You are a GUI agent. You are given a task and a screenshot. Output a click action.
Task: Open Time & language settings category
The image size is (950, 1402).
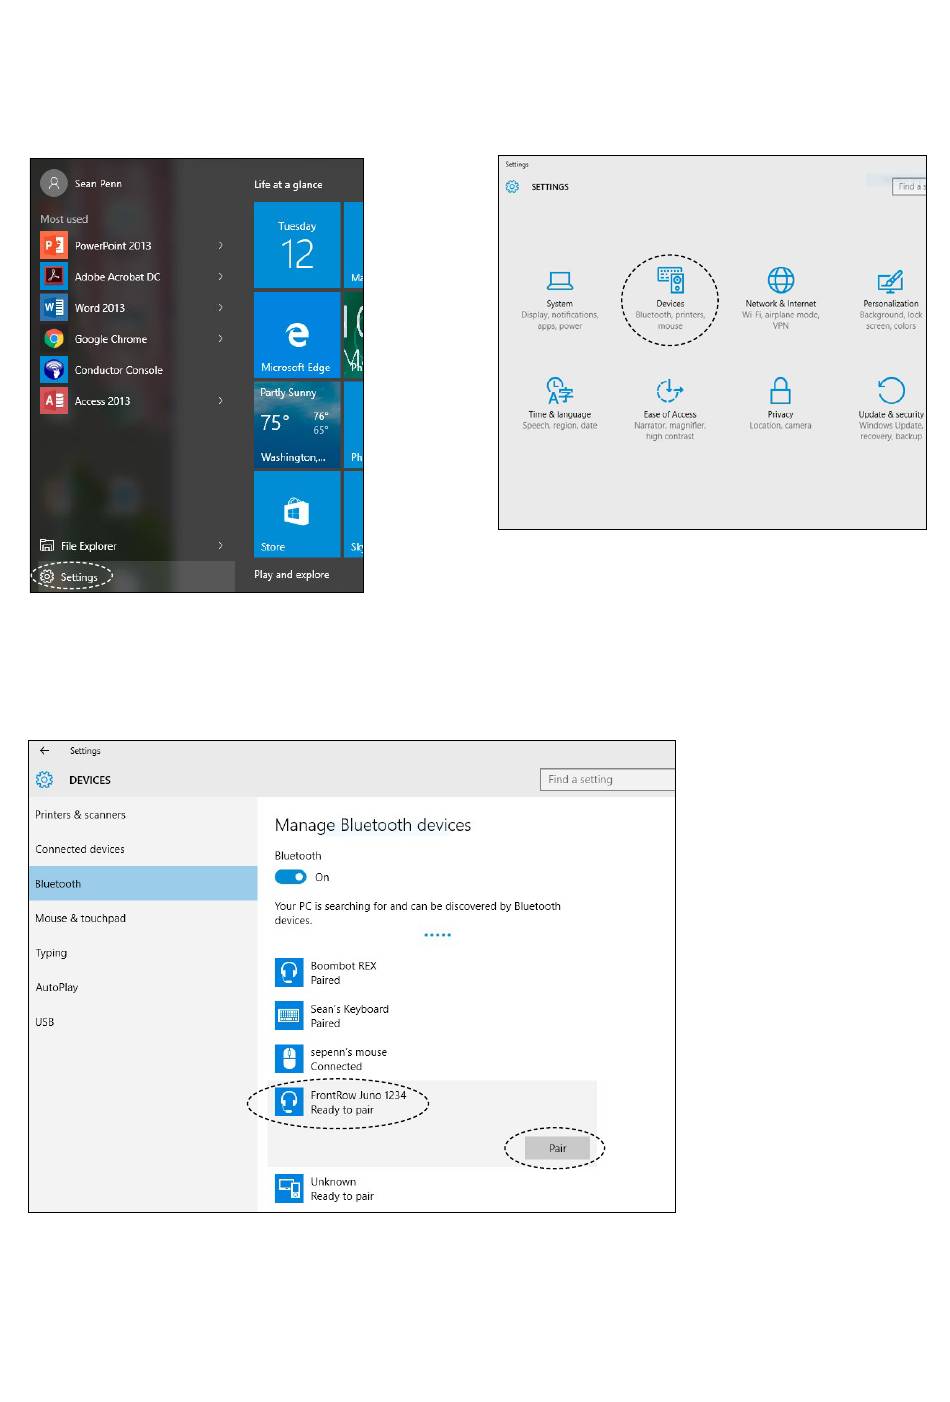coord(560,404)
